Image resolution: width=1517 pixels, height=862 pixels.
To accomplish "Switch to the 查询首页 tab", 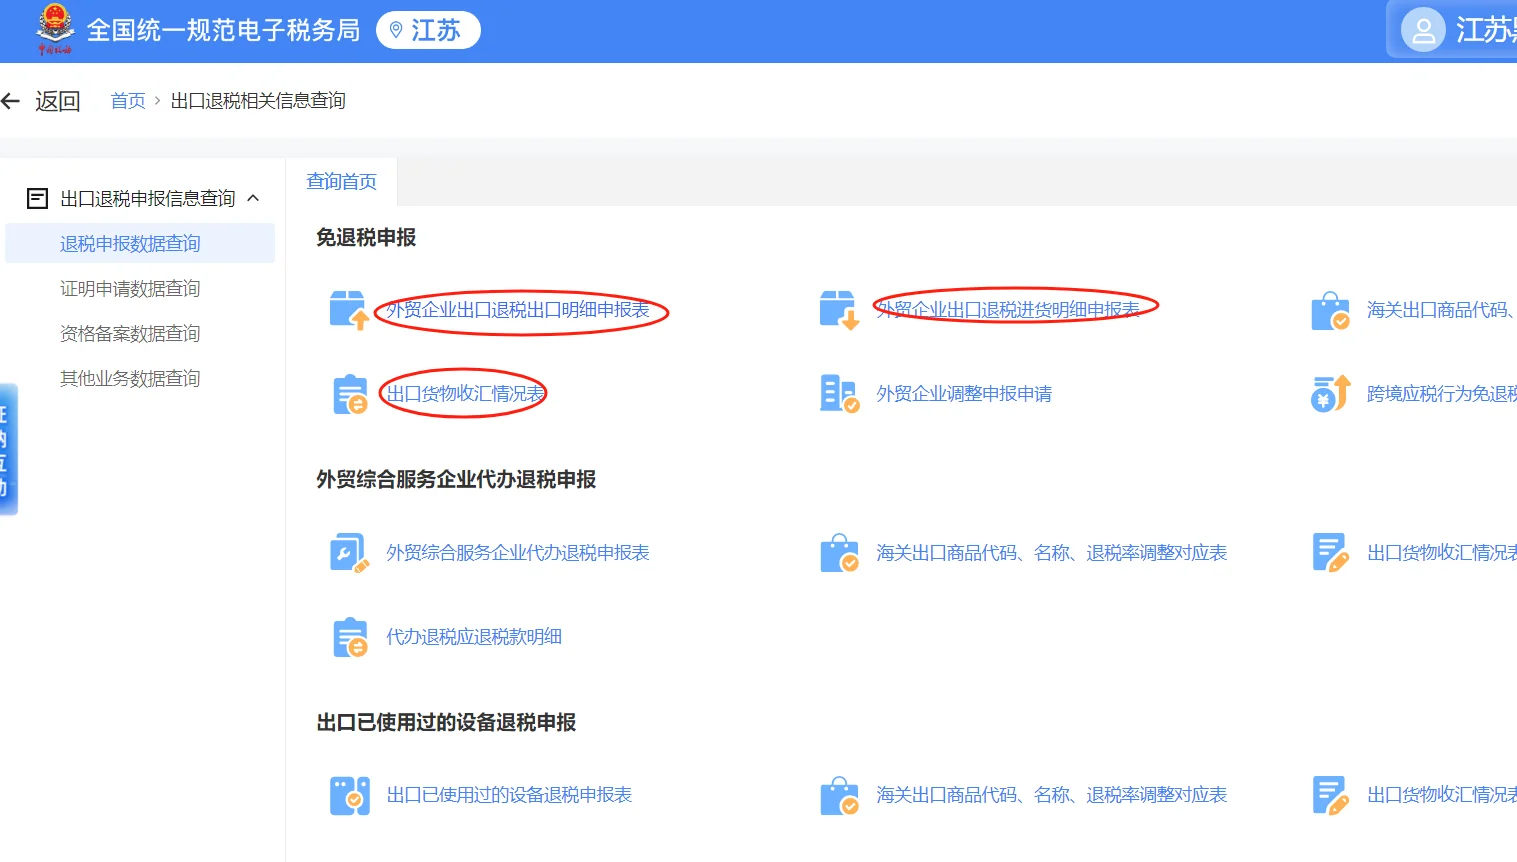I will coord(340,181).
